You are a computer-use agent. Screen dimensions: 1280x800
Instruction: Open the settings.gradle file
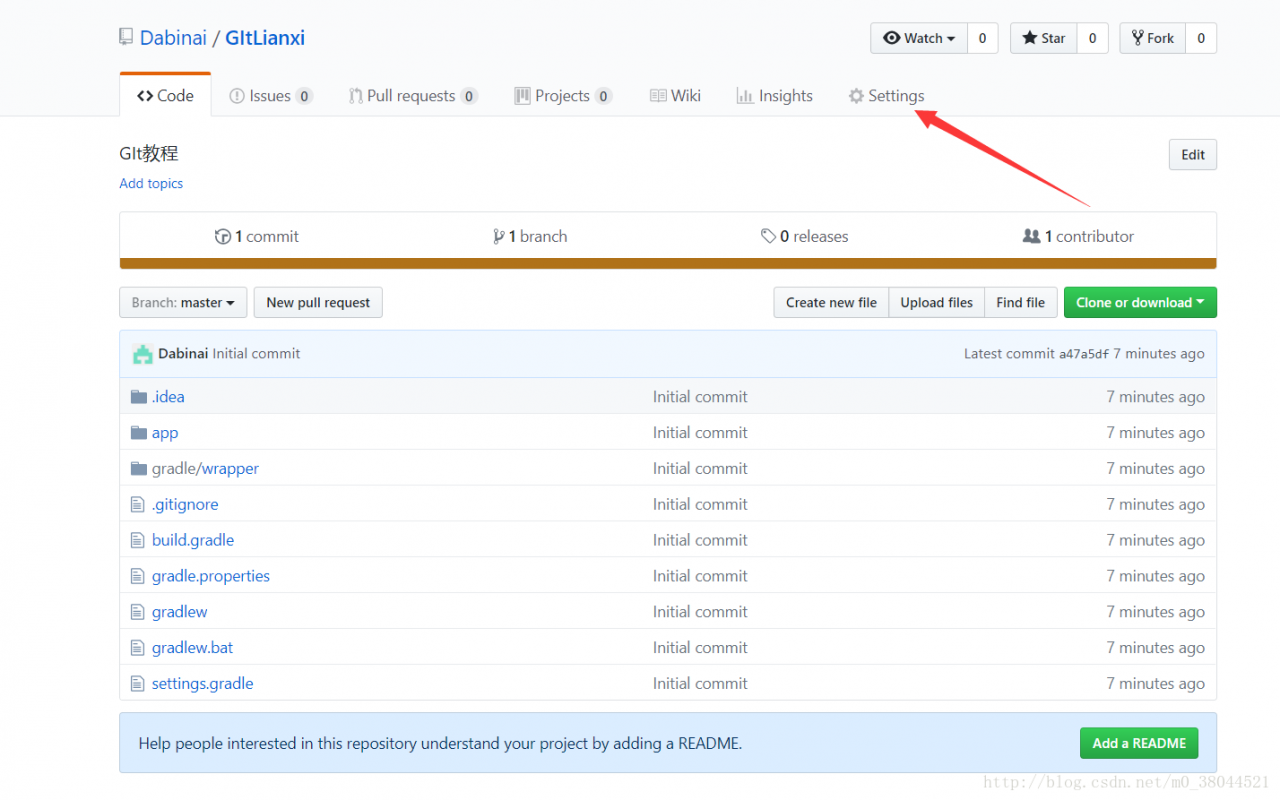(x=203, y=684)
